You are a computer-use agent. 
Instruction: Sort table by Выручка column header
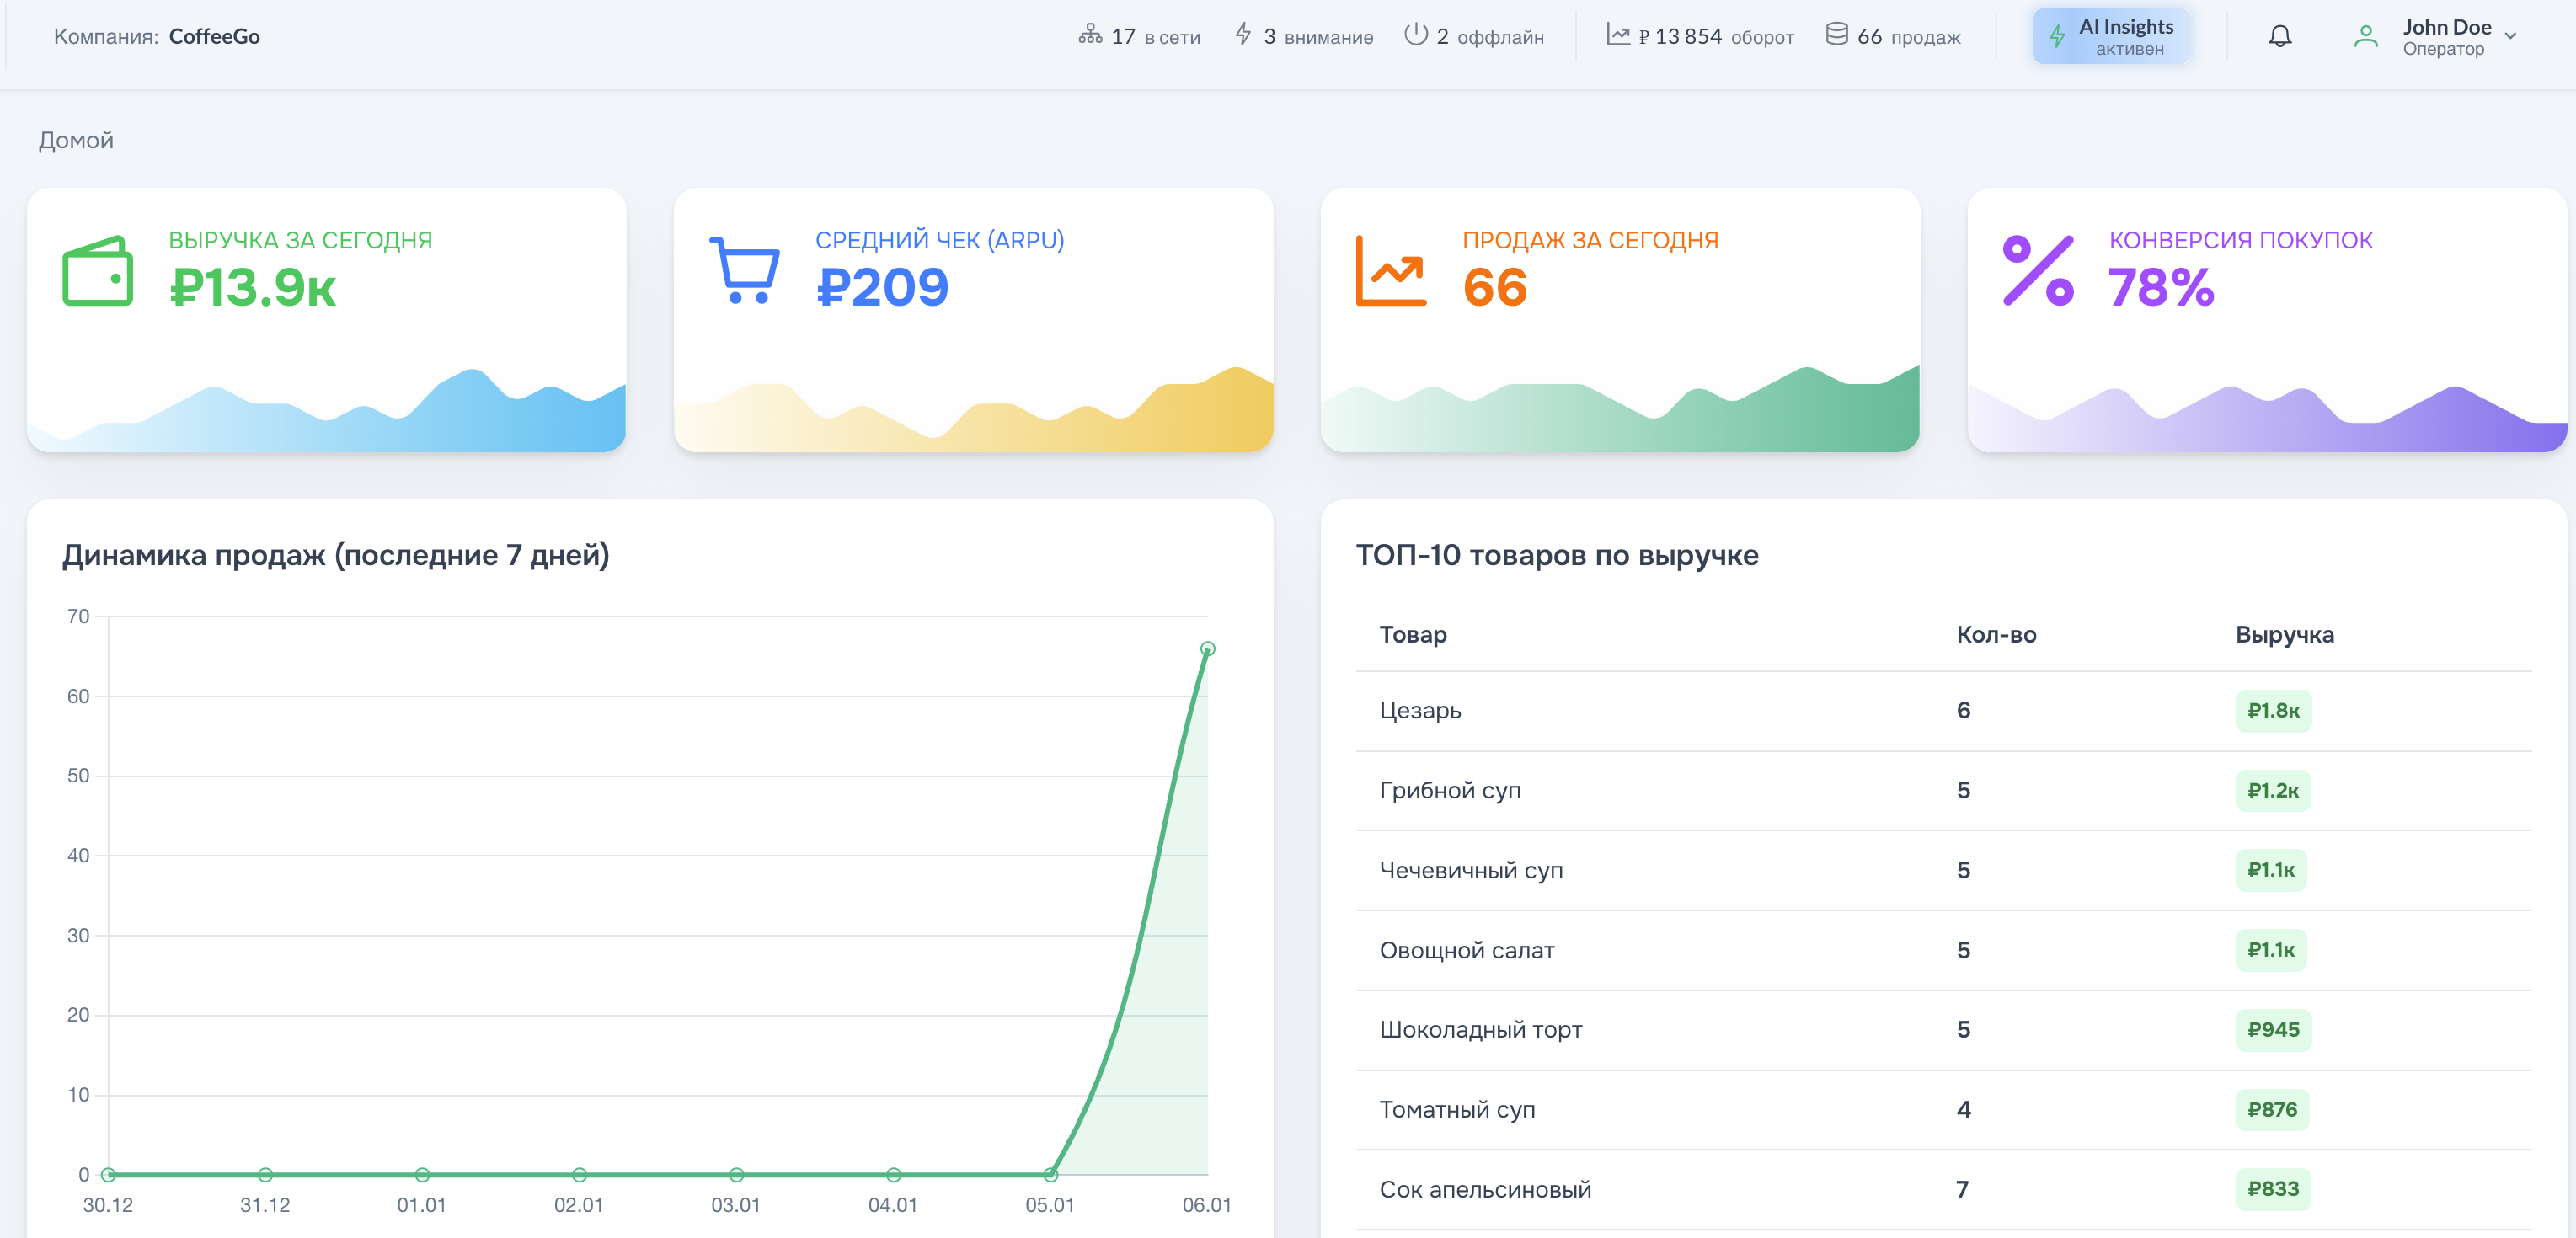[x=2284, y=634]
